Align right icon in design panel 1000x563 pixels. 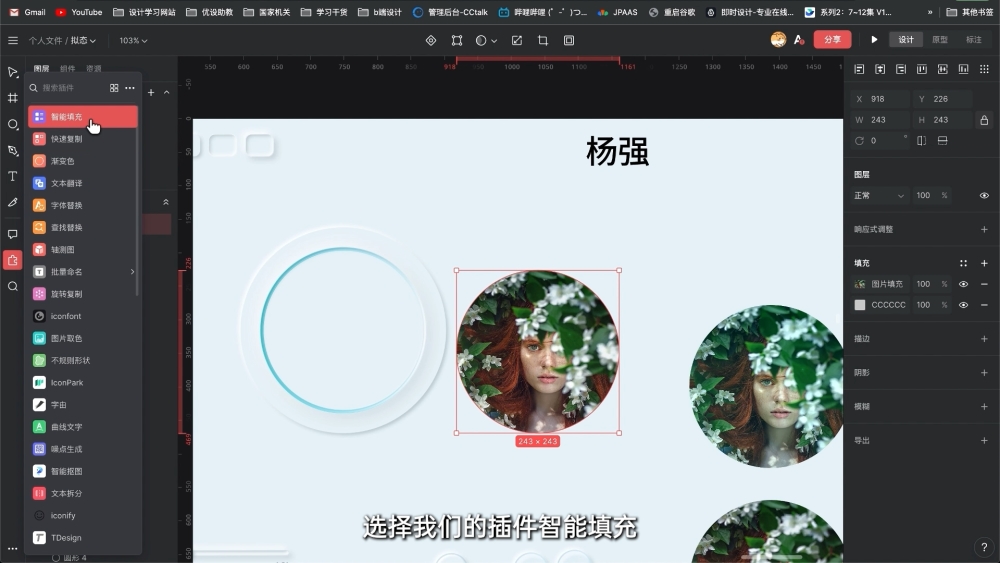click(x=901, y=69)
